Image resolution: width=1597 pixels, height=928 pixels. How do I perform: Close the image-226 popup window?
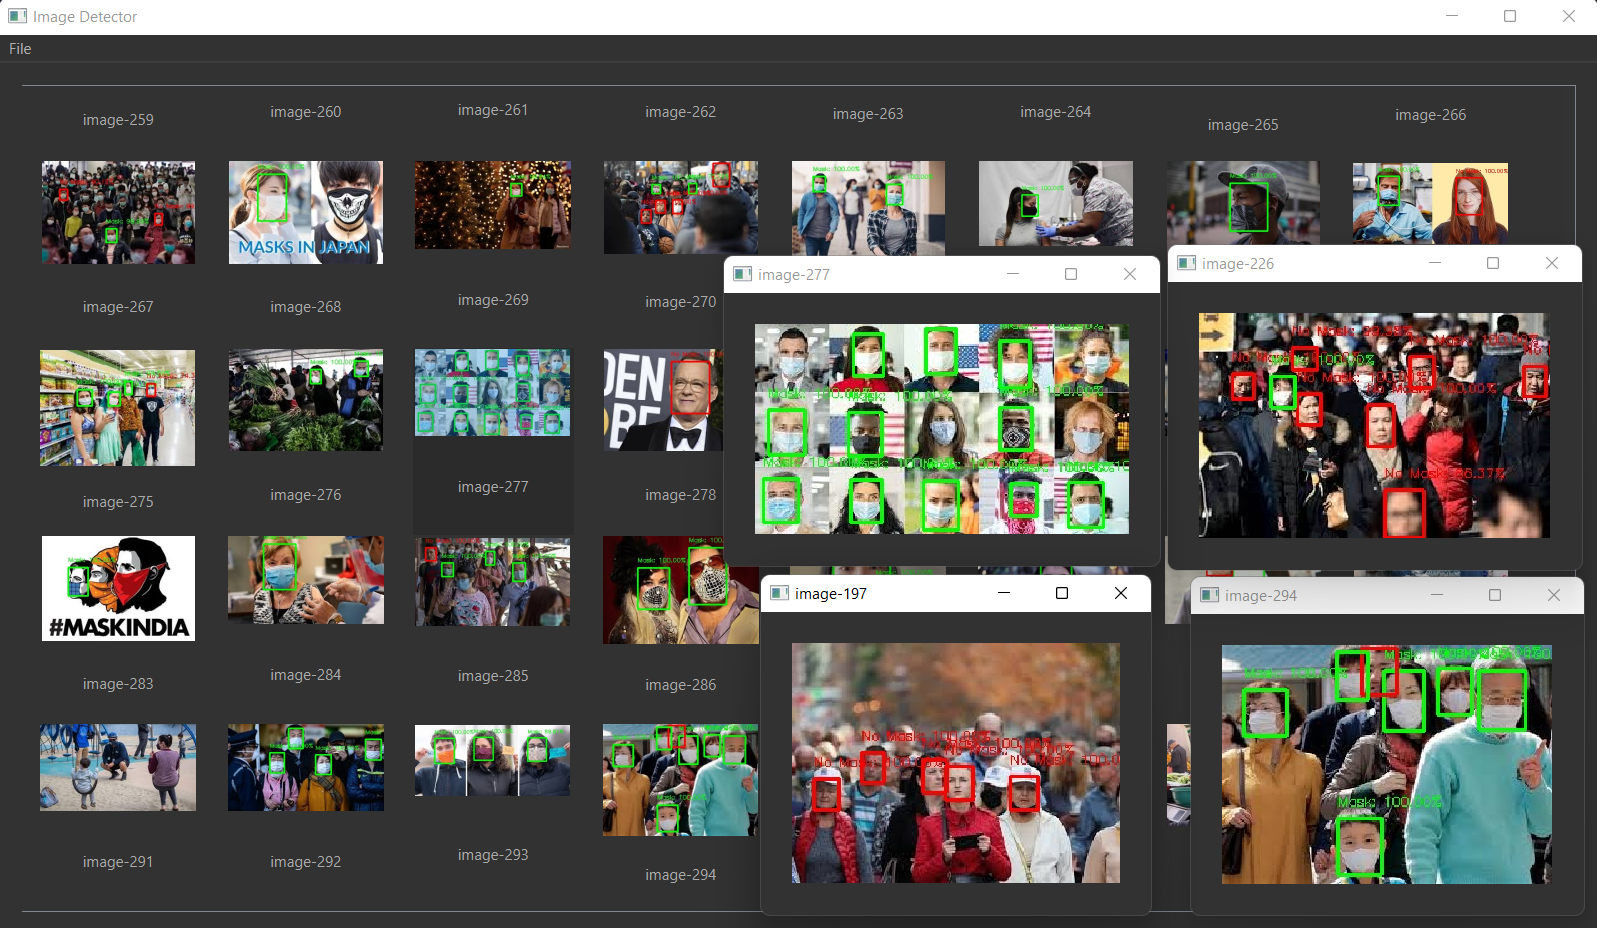1552,263
